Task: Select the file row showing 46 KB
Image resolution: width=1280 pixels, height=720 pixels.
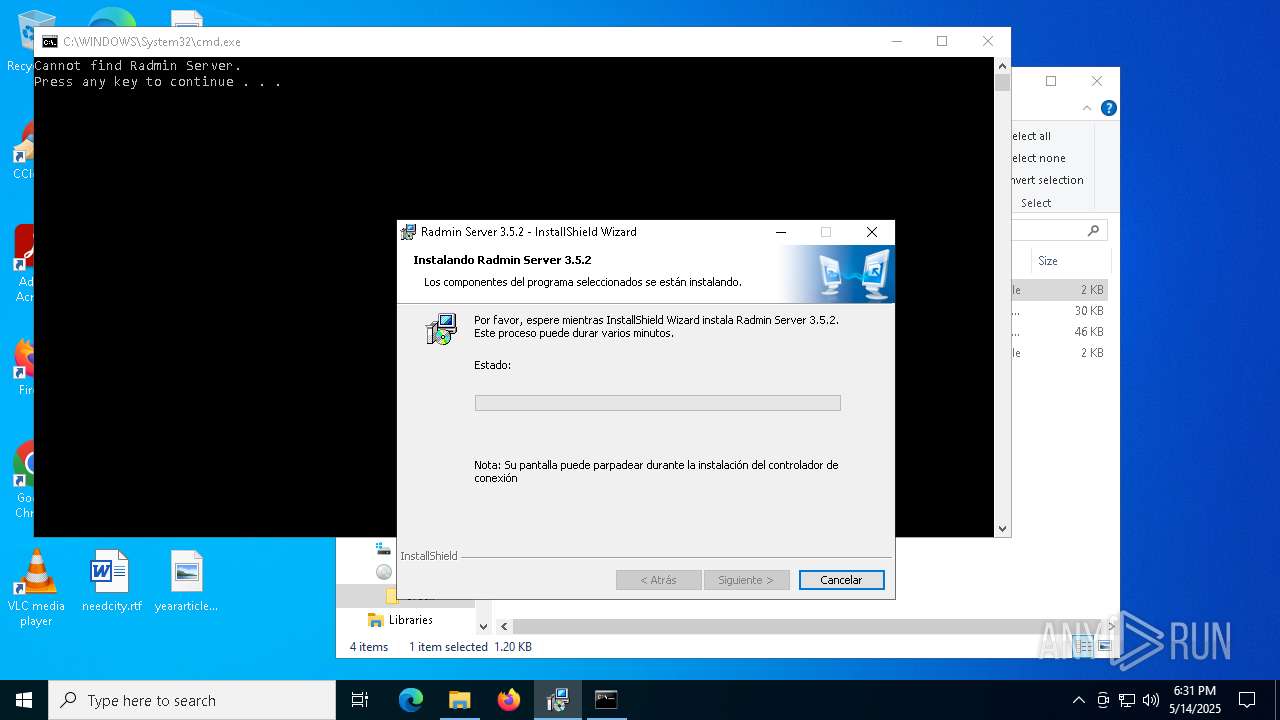Action: click(1059, 332)
